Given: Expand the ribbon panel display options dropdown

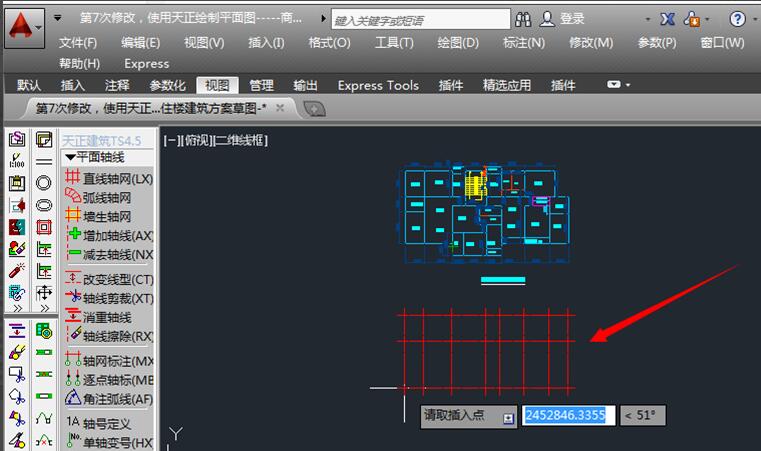Looking at the screenshot, I should (x=619, y=86).
